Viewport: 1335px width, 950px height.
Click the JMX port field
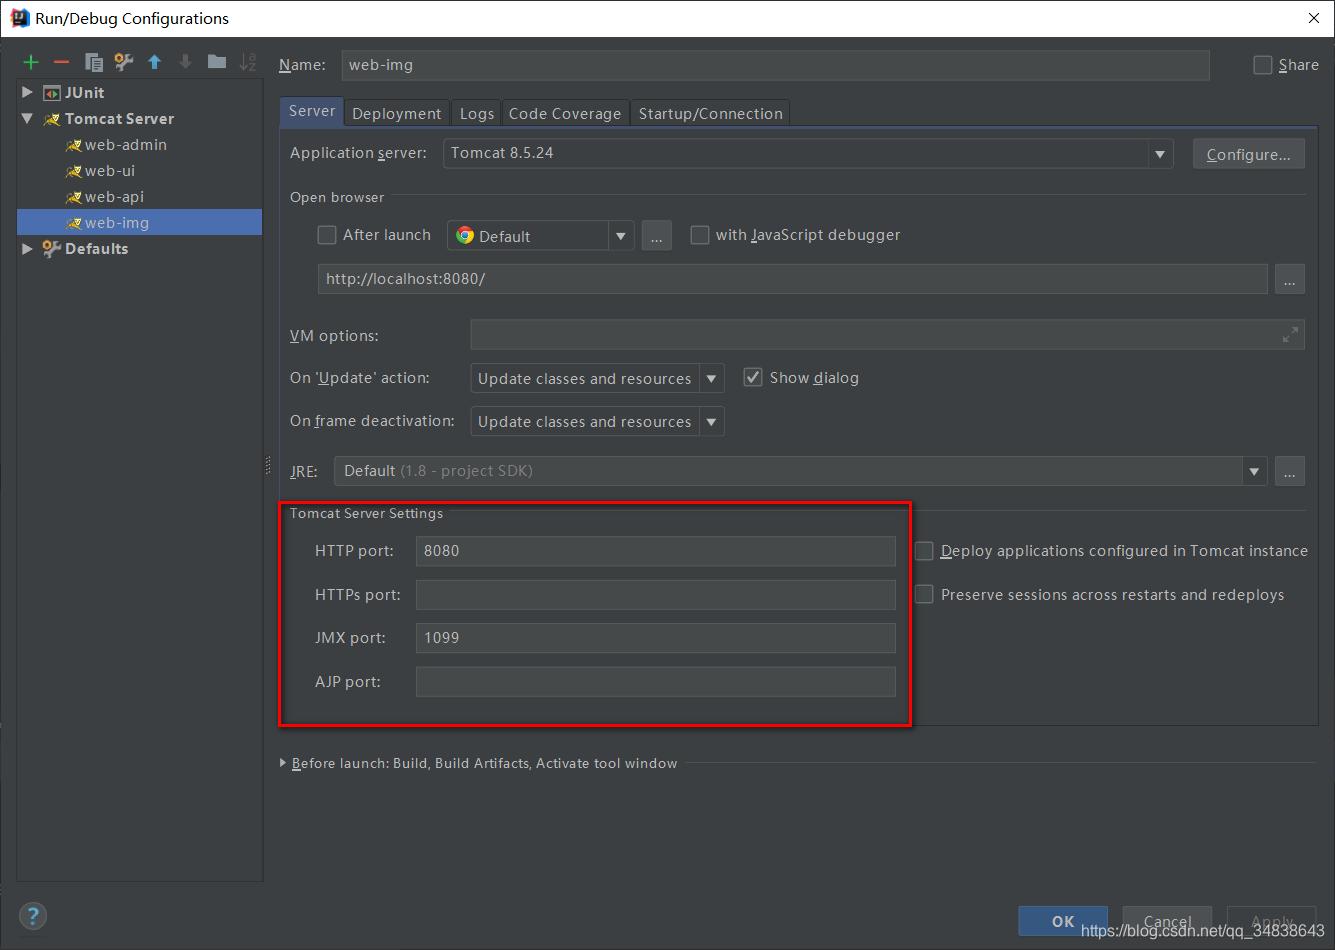656,638
